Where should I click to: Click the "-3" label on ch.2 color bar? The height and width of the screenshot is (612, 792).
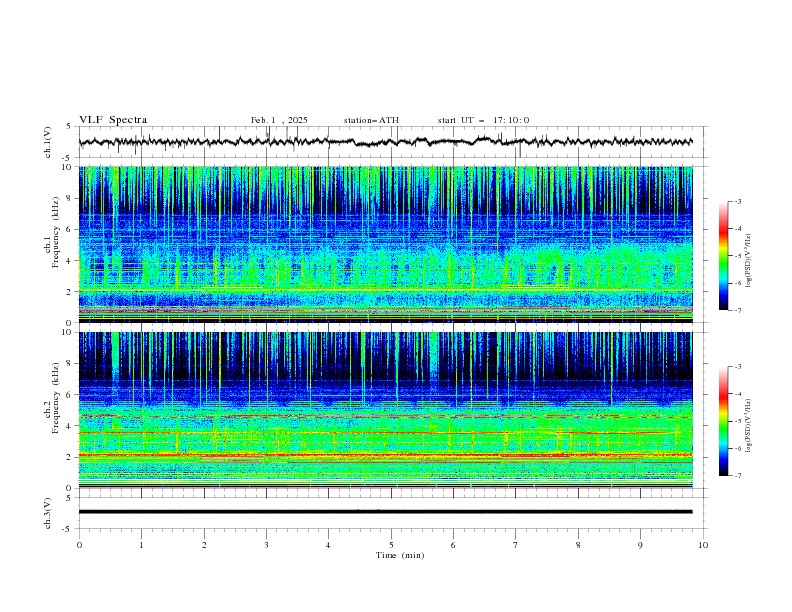[x=738, y=367]
